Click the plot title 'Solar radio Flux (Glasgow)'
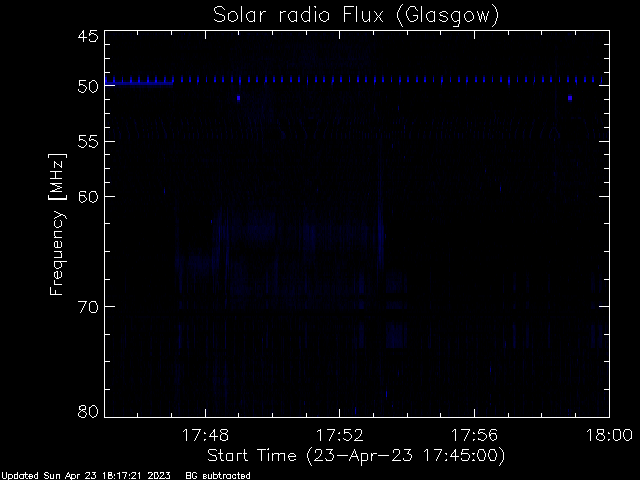This screenshot has width=640, height=480. tap(356, 16)
